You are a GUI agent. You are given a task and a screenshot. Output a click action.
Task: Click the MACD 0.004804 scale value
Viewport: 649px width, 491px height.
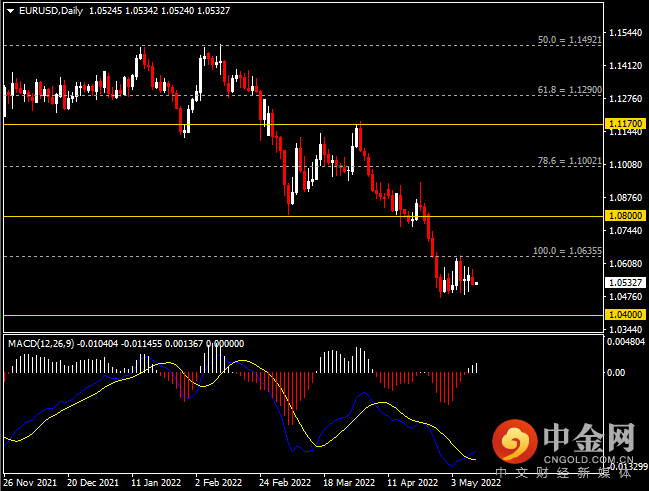(x=626, y=342)
